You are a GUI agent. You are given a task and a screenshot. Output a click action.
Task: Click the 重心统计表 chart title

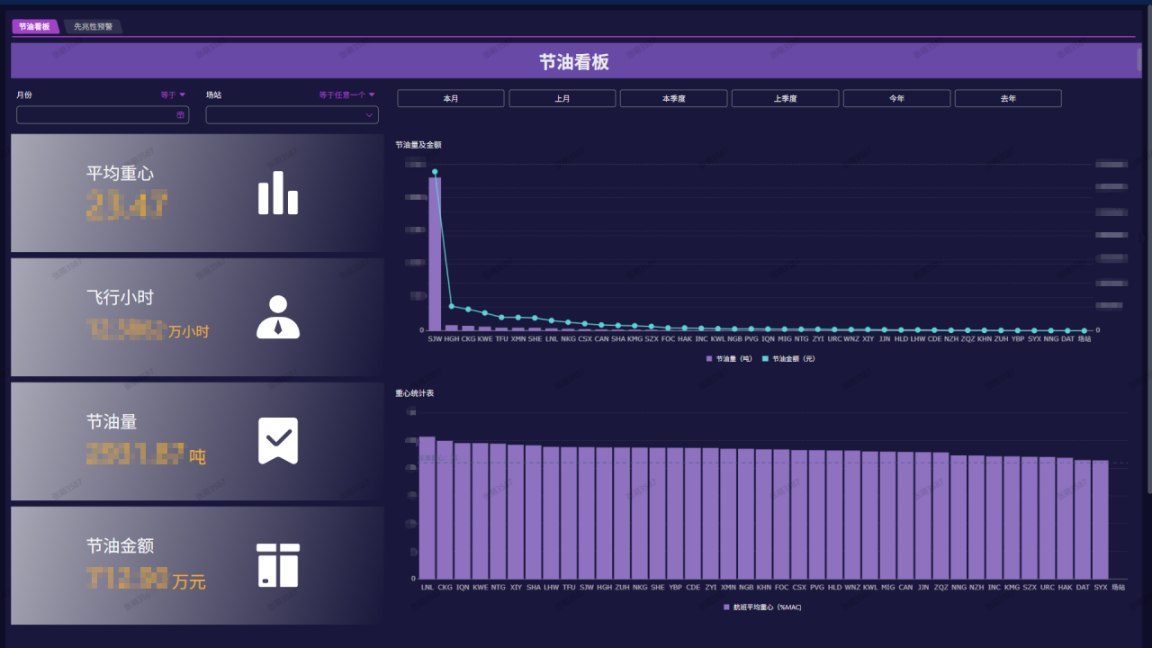(414, 393)
